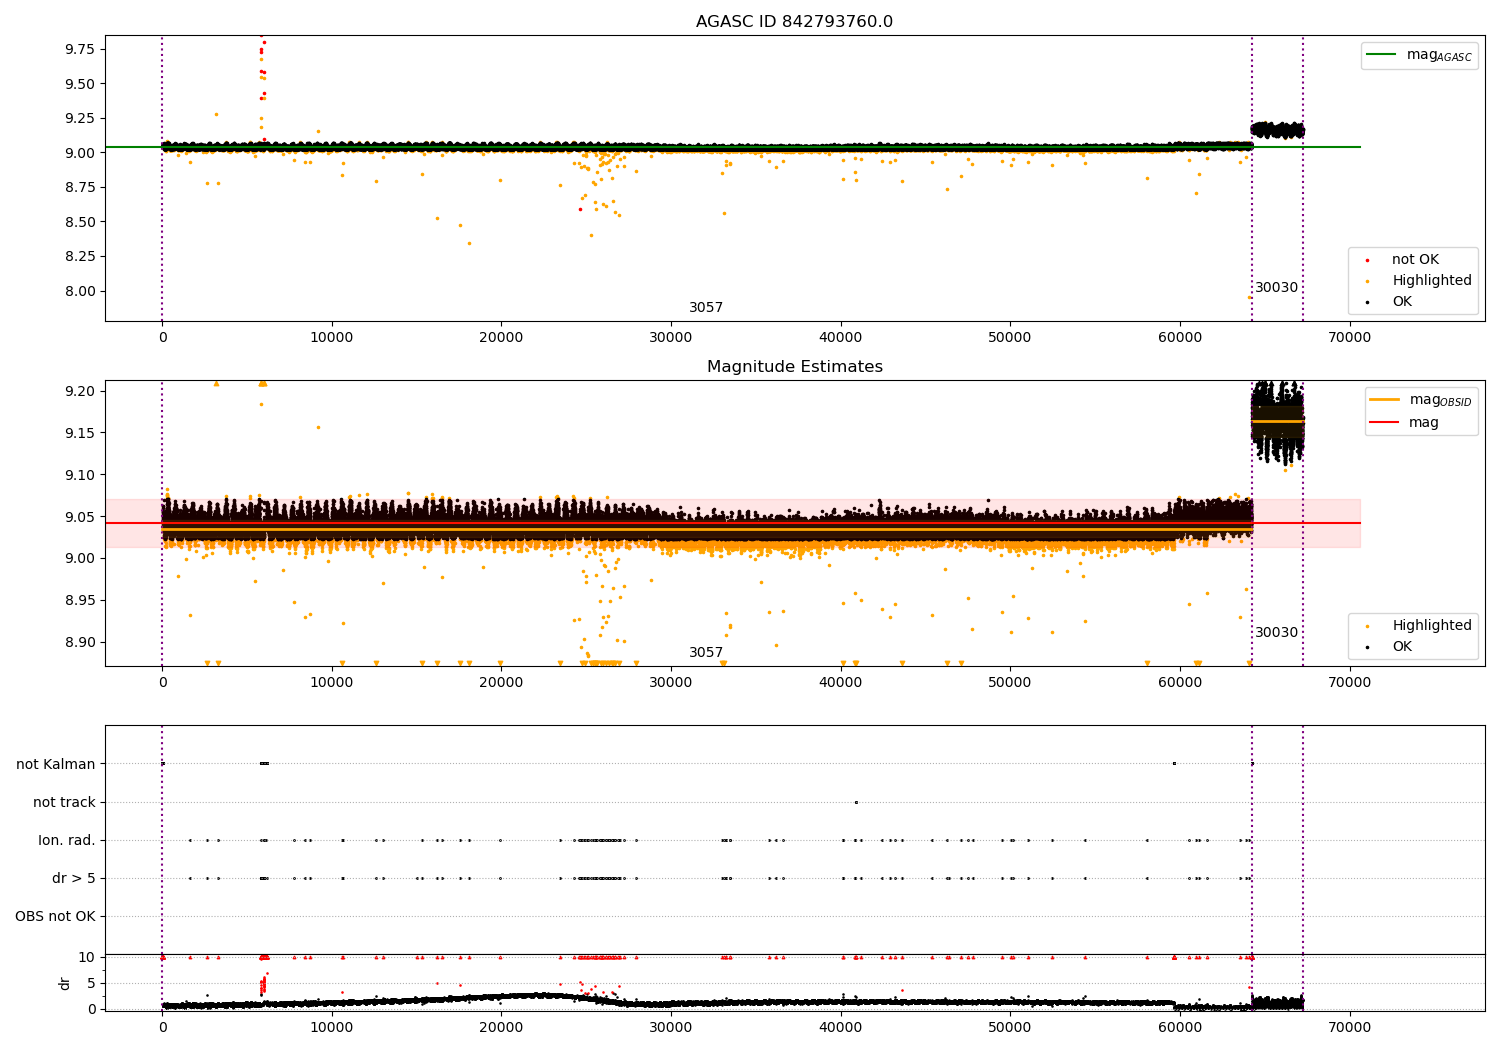Image resolution: width=1500 pixels, height=1050 pixels.
Task: Click the 'AGASC ID 842793760.0' figure title
Action: (794, 22)
